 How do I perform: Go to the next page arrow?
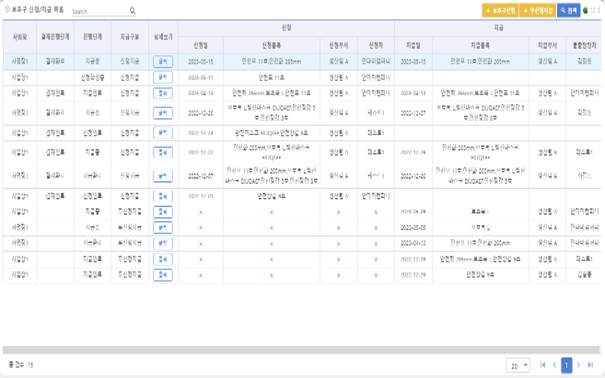(x=578, y=365)
